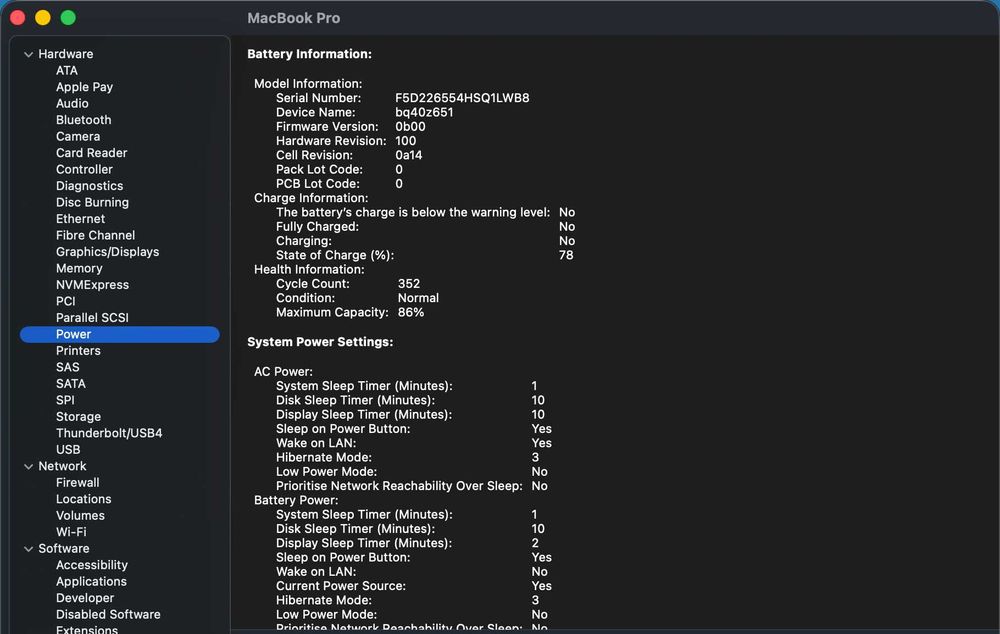Click the Hardware Revision value 100

(x=405, y=141)
